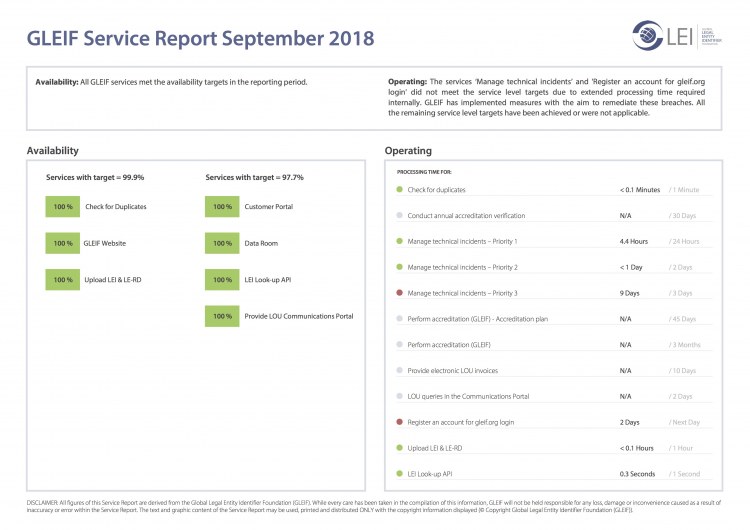Screen dimensions: 750x530
Task: Click the 4.4 Hours processing time value
Action: 634,241
